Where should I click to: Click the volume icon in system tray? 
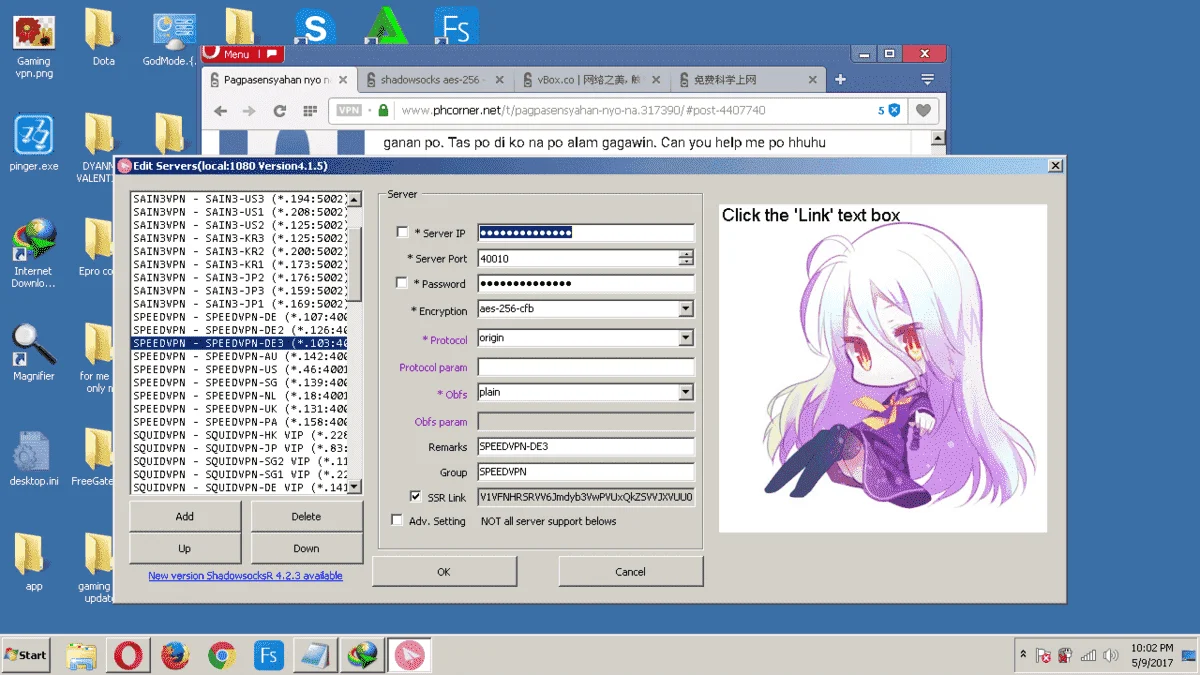point(1111,656)
